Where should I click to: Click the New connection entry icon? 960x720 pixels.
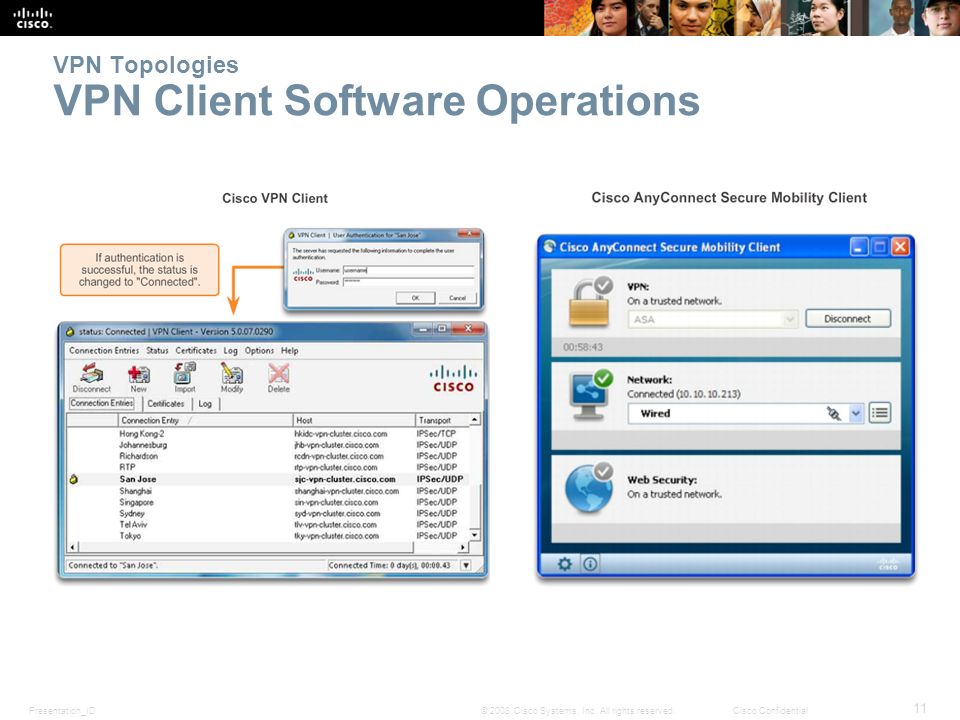click(x=138, y=373)
